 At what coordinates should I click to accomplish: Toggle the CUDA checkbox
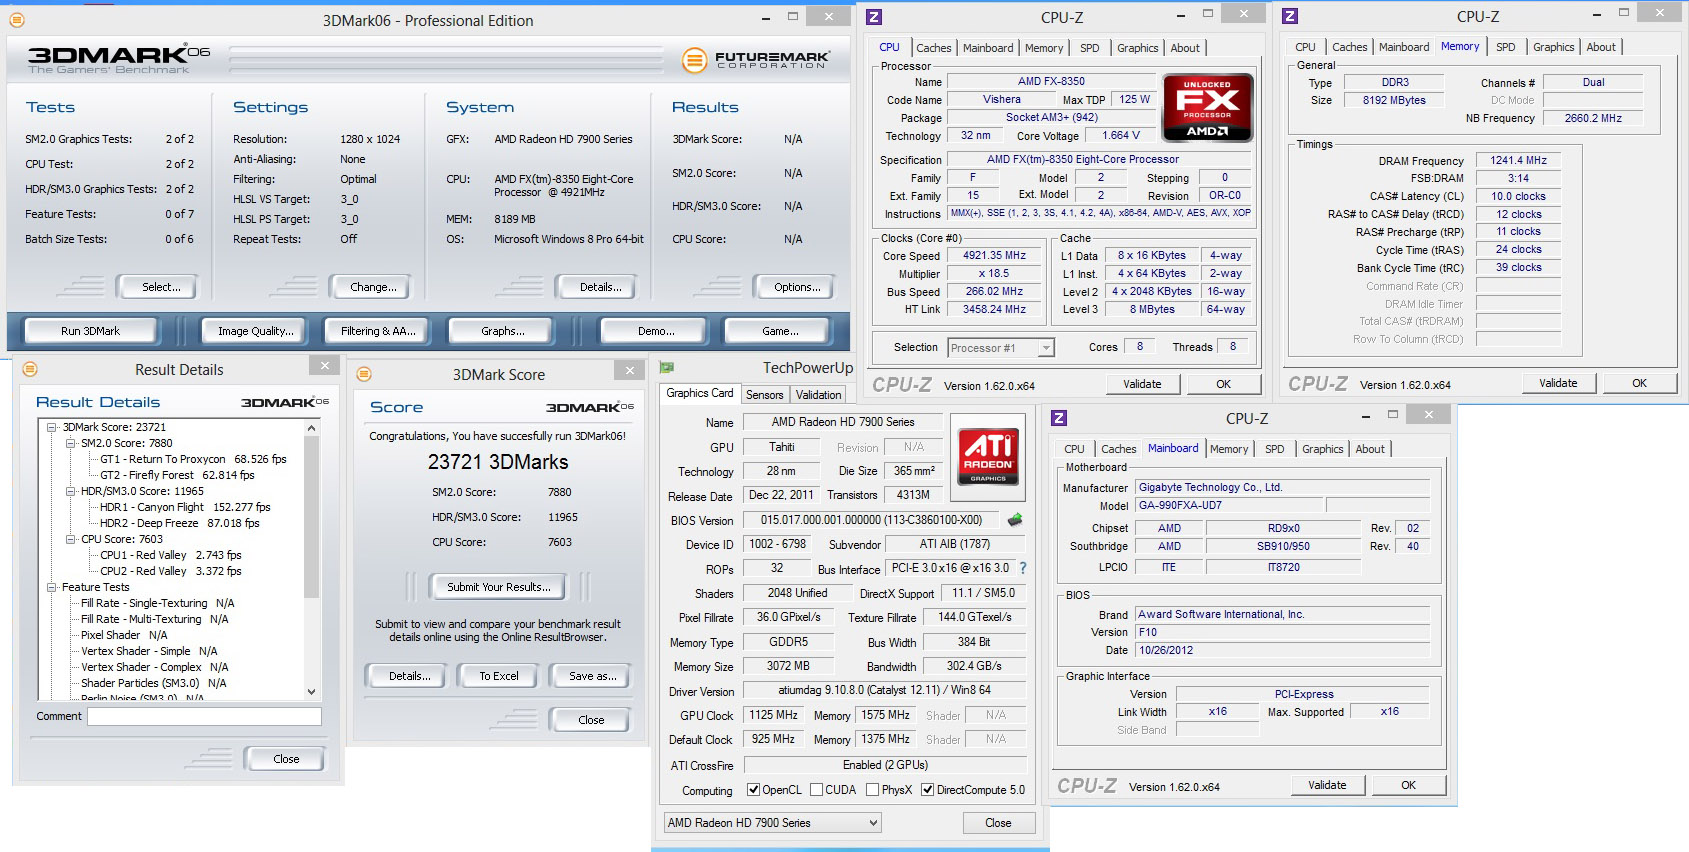click(x=817, y=790)
